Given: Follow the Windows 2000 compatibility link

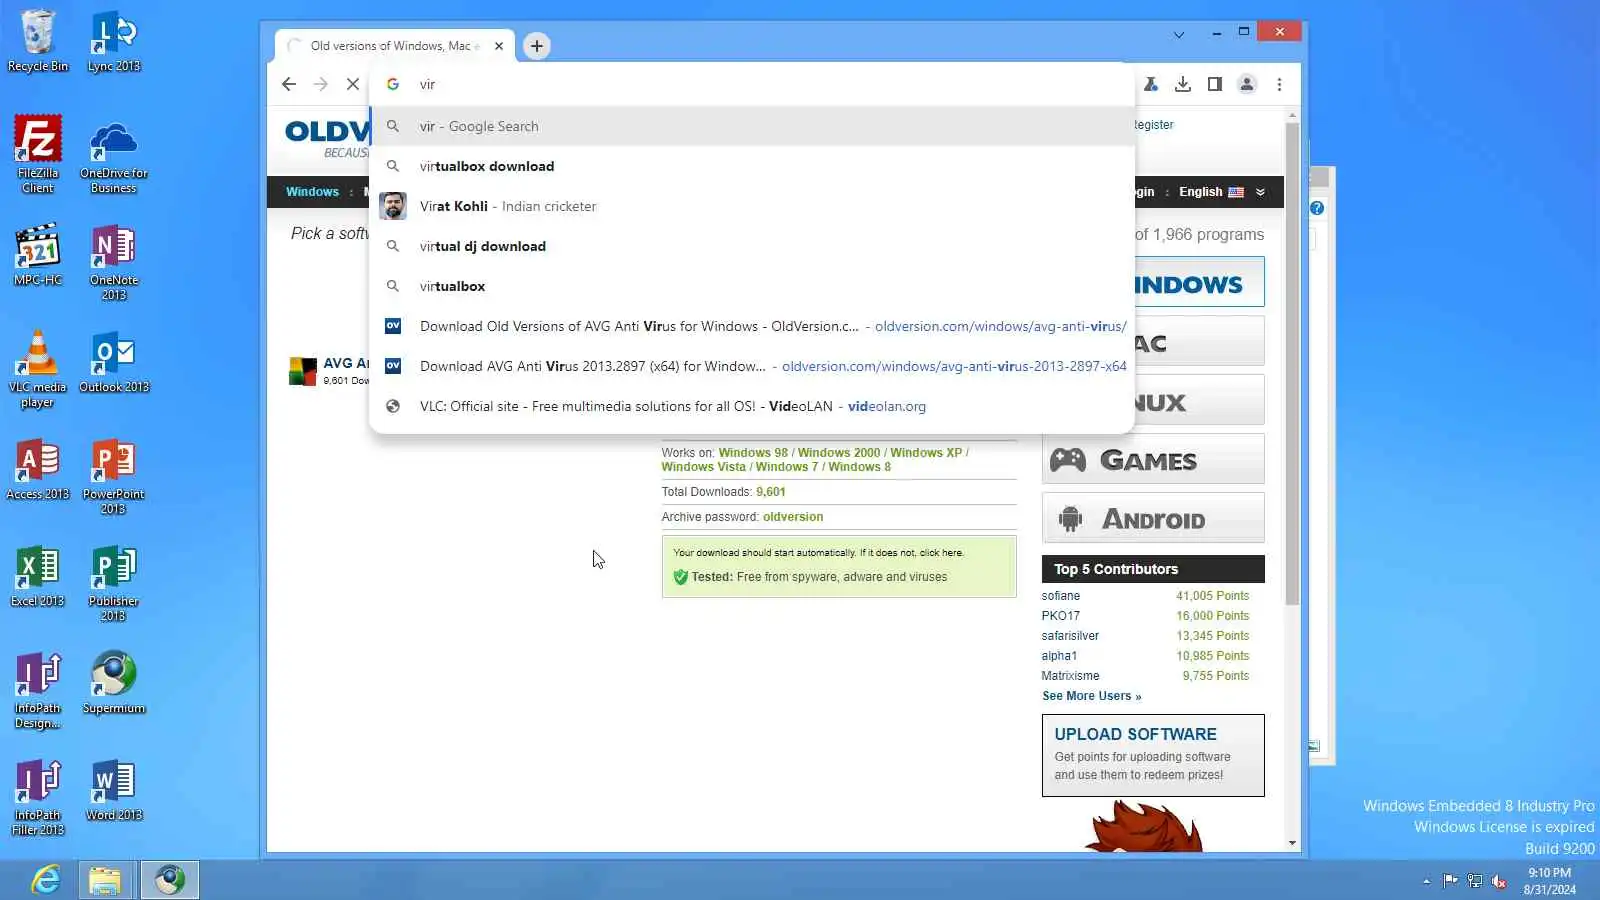Looking at the screenshot, I should [x=839, y=453].
